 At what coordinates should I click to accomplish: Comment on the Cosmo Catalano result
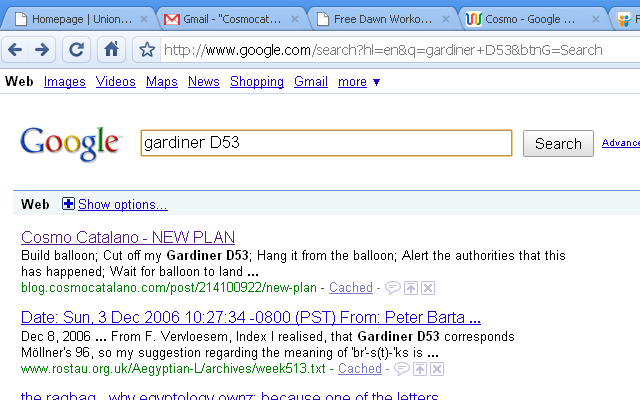(392, 288)
